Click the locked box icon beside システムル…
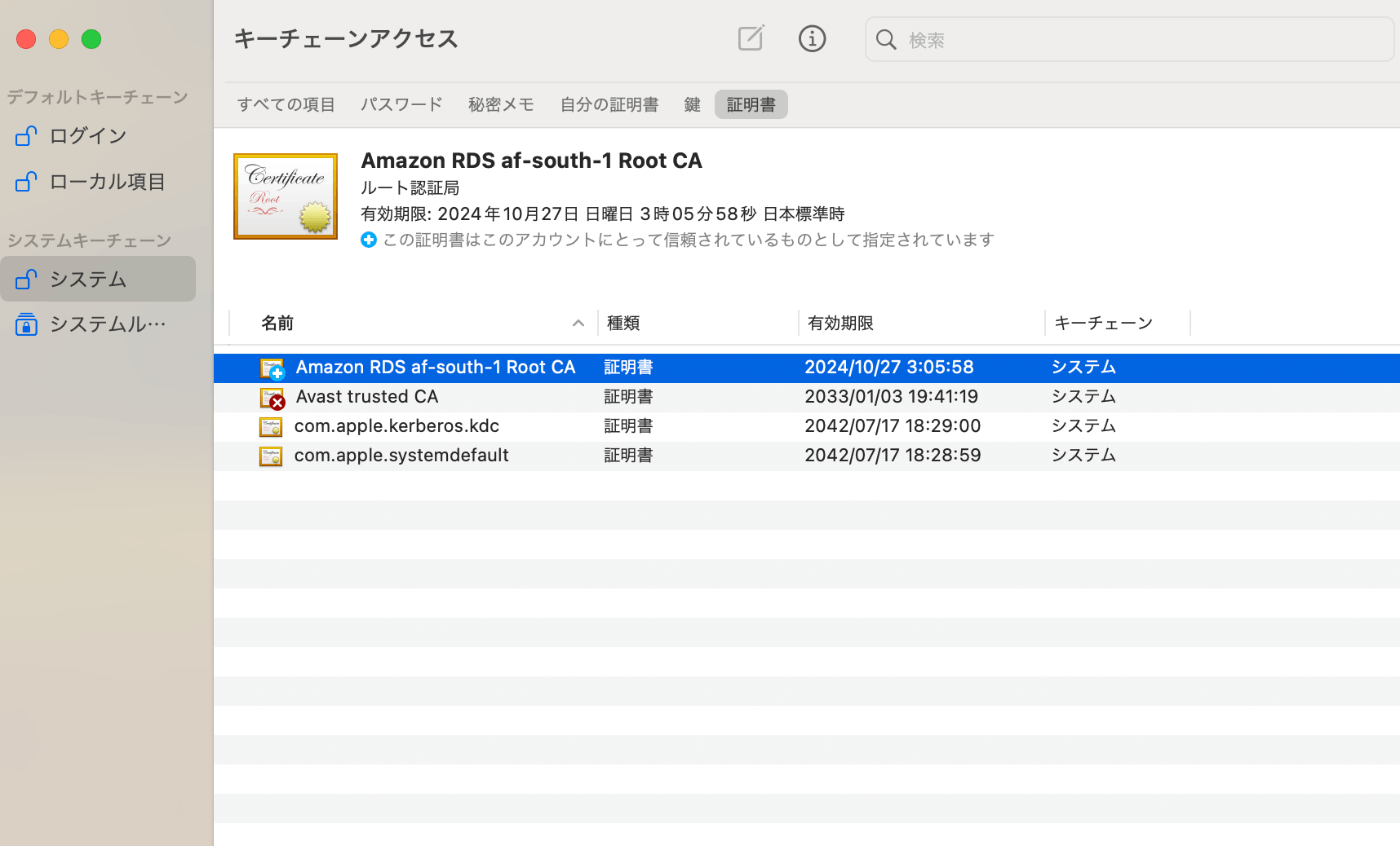The height and width of the screenshot is (846, 1400). pos(27,324)
